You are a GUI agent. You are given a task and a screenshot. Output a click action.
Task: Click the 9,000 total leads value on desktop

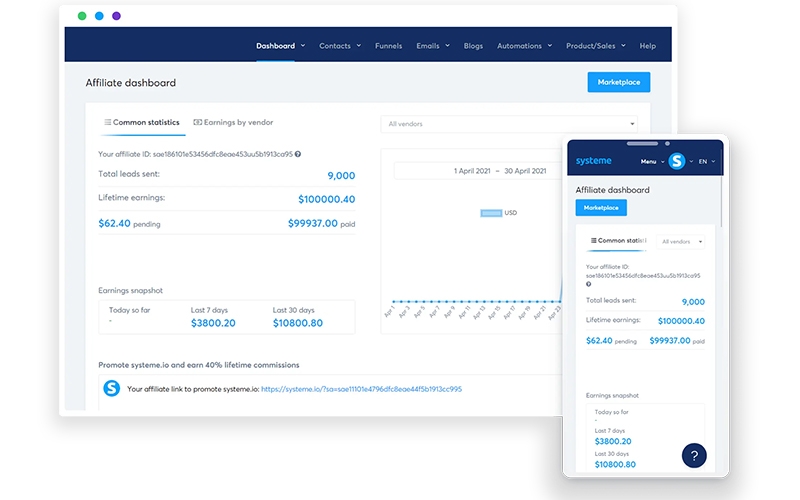point(341,176)
